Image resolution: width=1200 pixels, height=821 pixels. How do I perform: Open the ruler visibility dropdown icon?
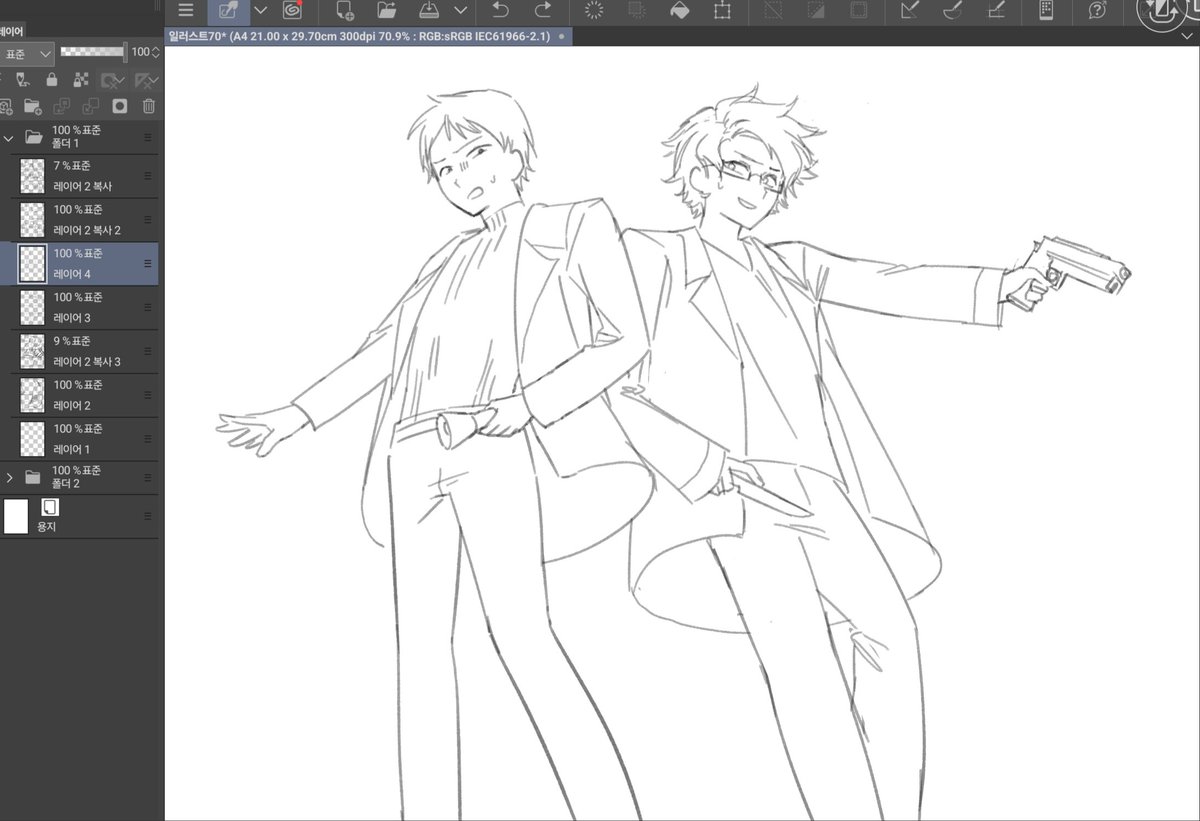tap(147, 80)
